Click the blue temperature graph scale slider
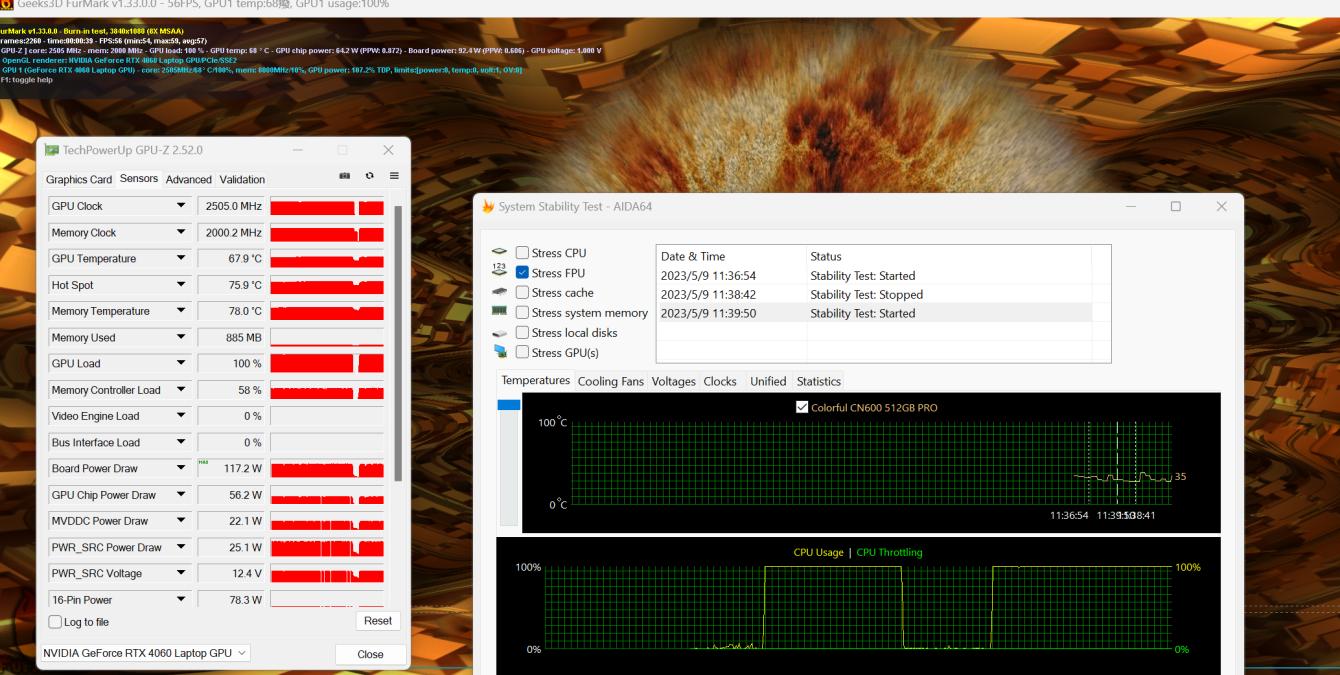Viewport: 1340px width, 675px height. click(509, 404)
